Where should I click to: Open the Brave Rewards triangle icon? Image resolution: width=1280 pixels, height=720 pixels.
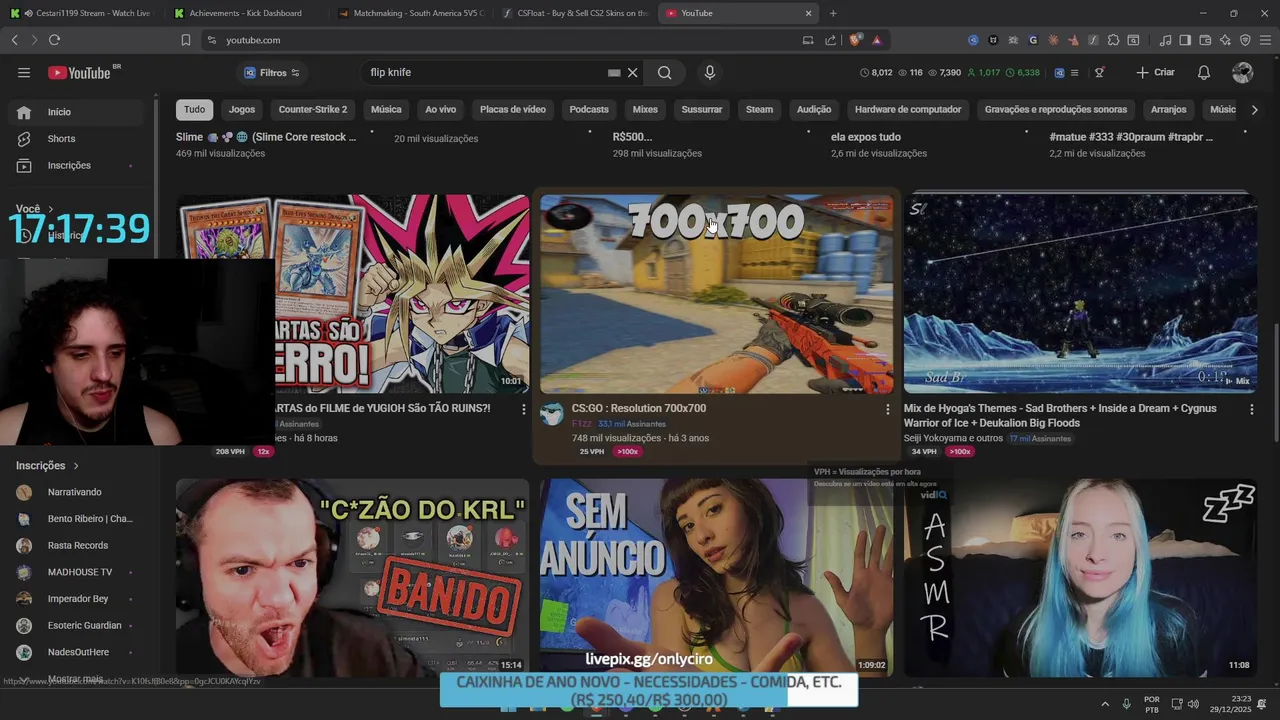(x=877, y=40)
